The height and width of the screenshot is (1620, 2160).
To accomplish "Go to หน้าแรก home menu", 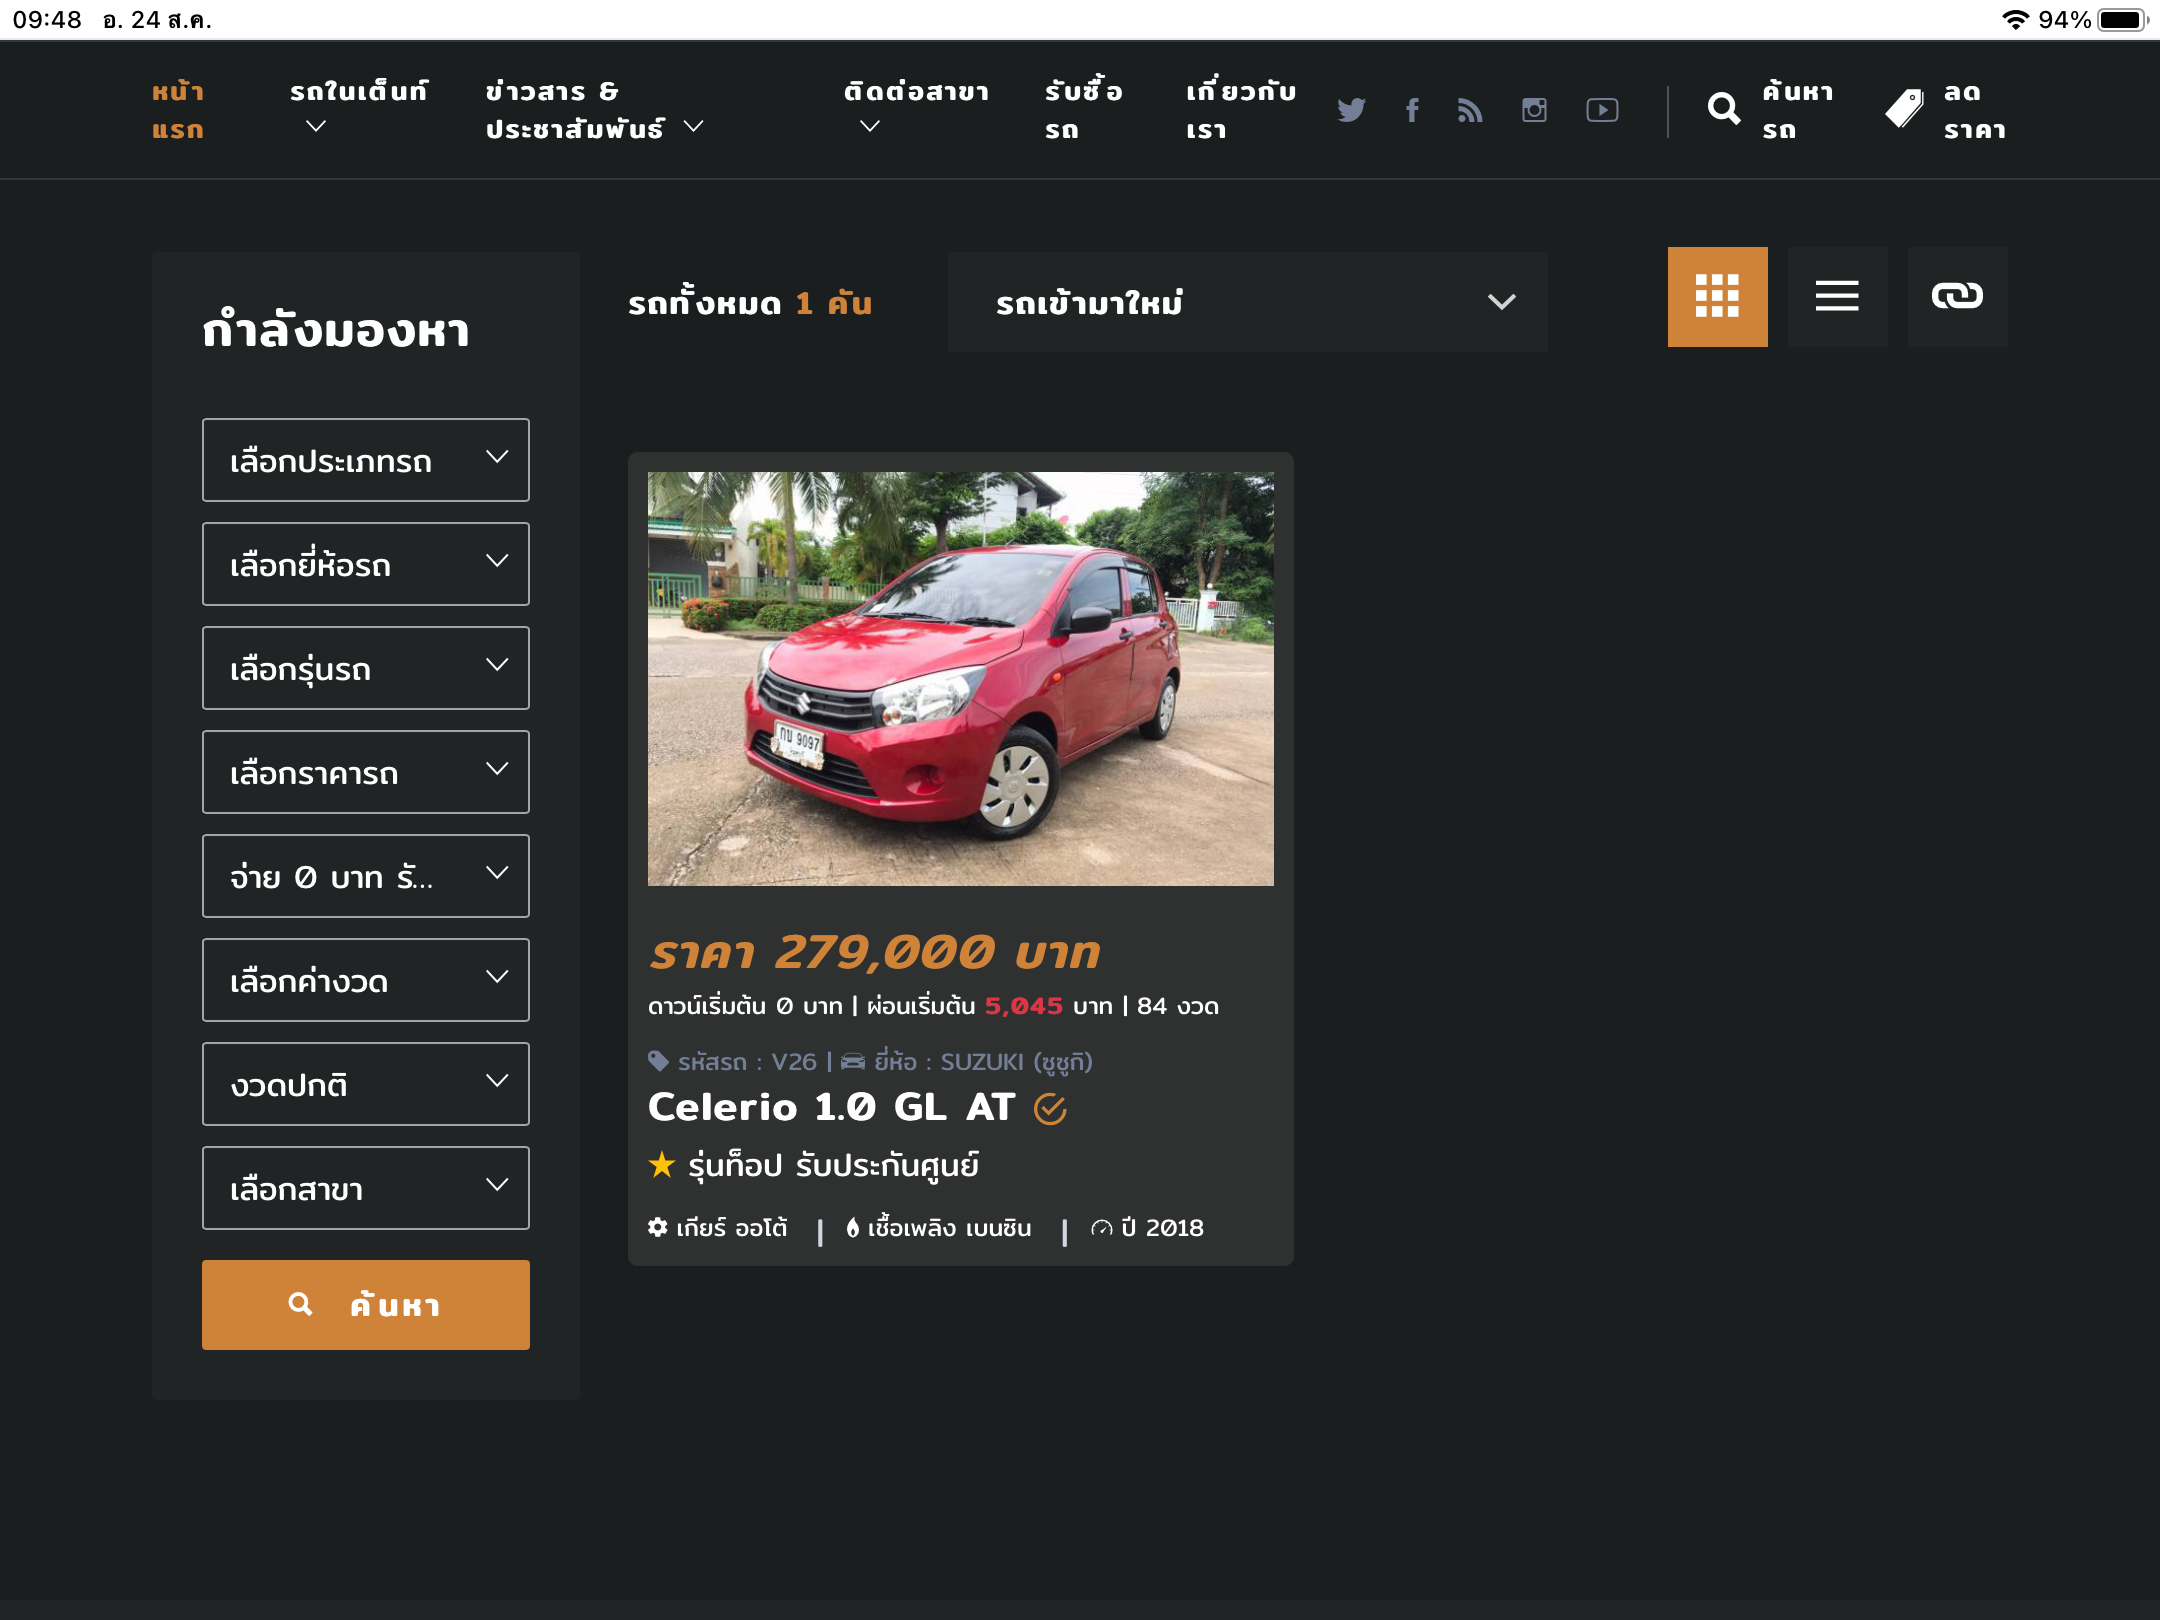I will point(178,110).
